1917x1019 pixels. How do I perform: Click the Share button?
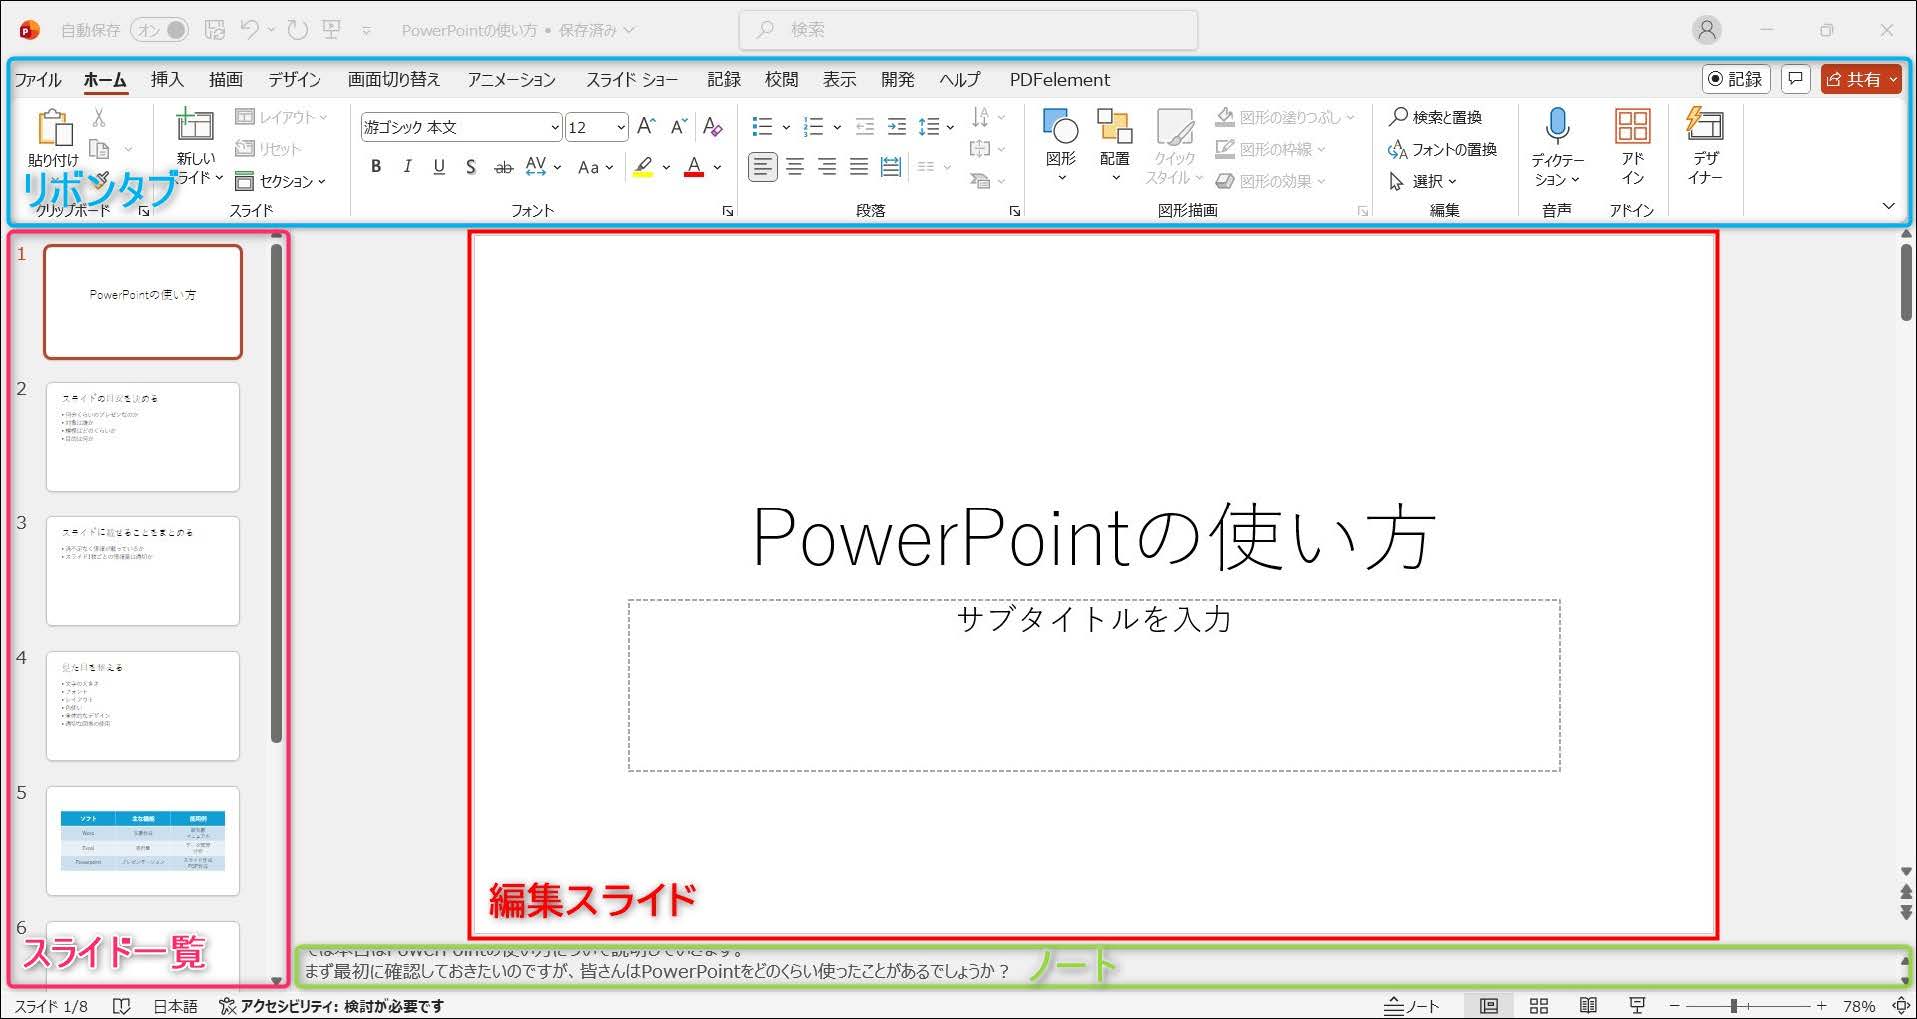pyautogui.click(x=1859, y=79)
